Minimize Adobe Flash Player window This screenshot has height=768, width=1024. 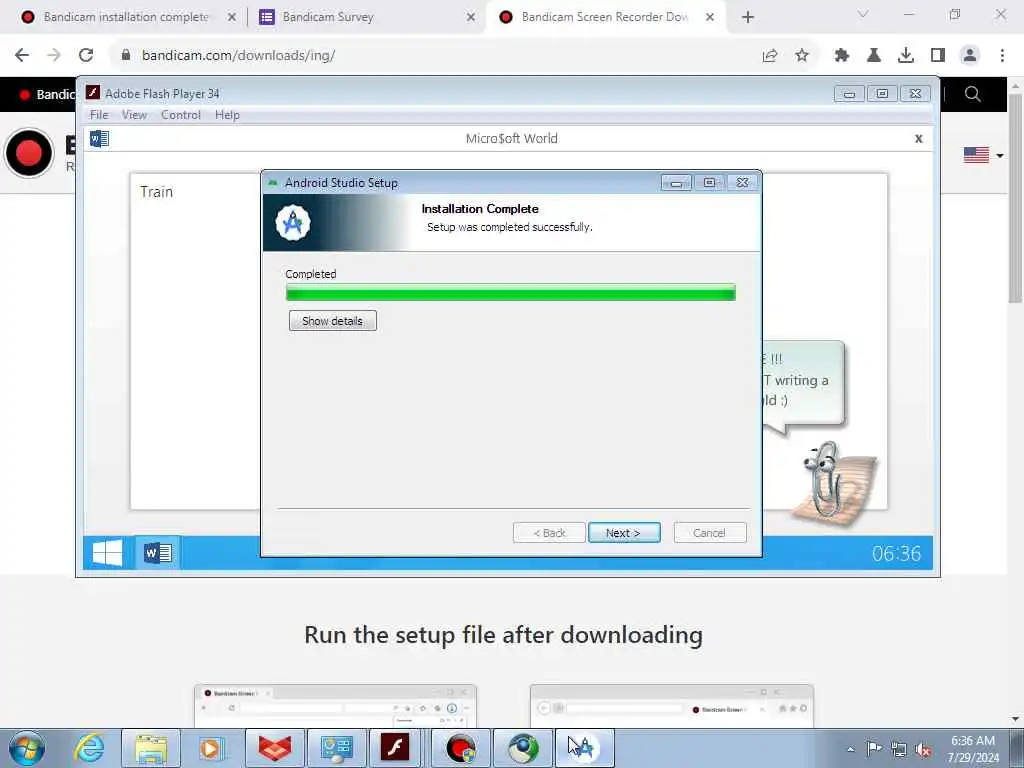point(849,94)
